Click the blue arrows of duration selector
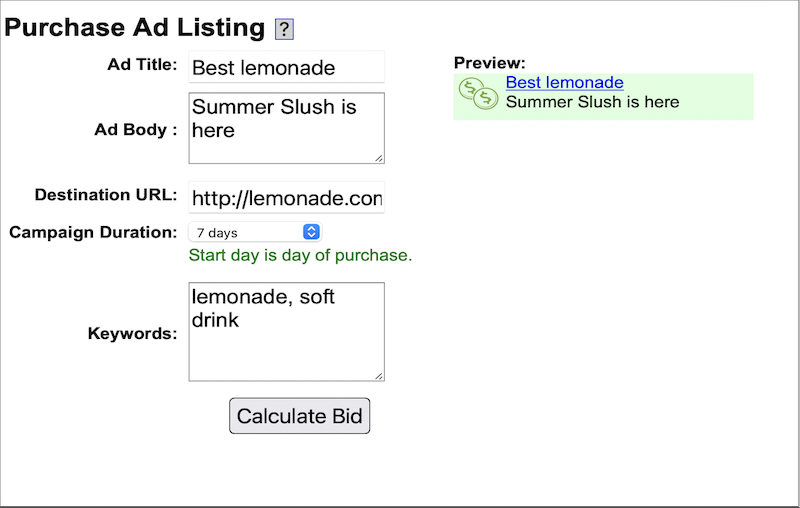This screenshot has width=800, height=508. (311, 232)
